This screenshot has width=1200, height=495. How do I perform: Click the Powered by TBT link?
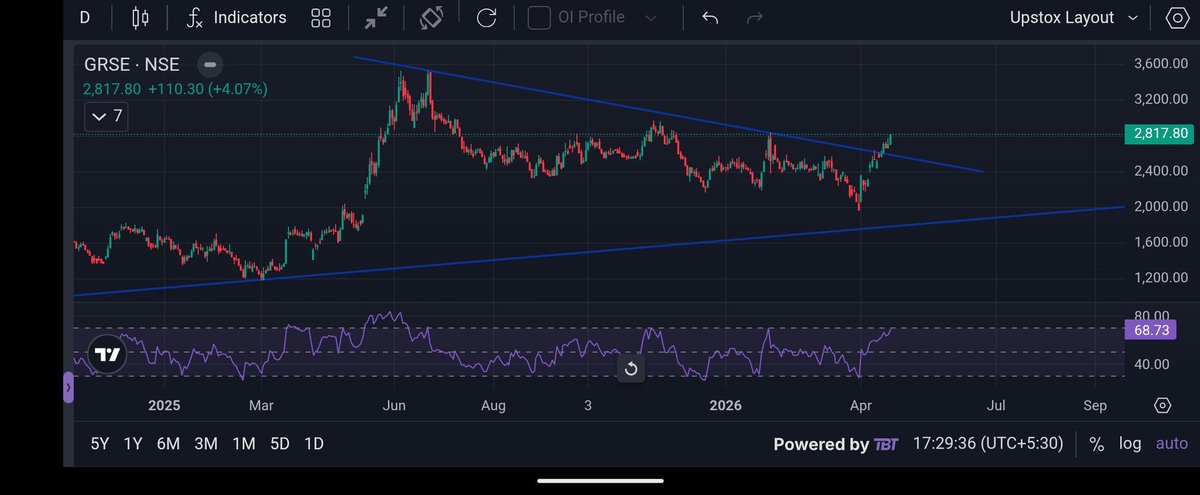(x=835, y=445)
